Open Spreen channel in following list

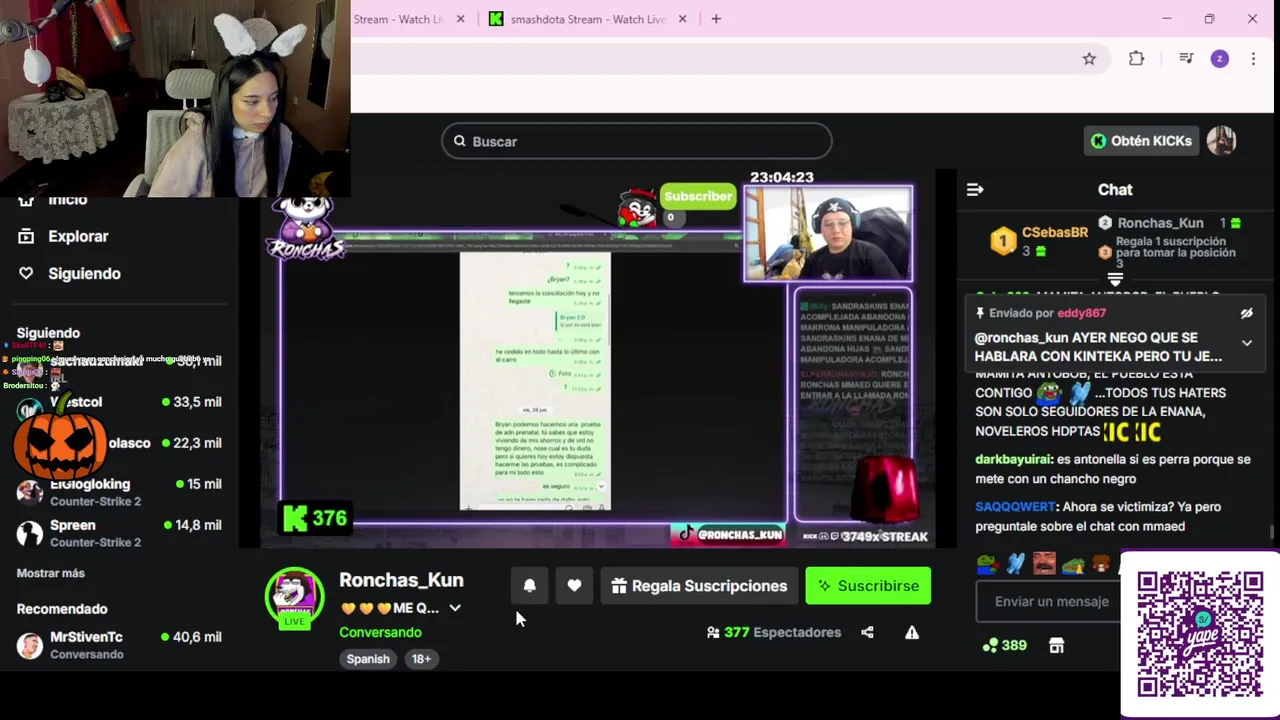120,533
